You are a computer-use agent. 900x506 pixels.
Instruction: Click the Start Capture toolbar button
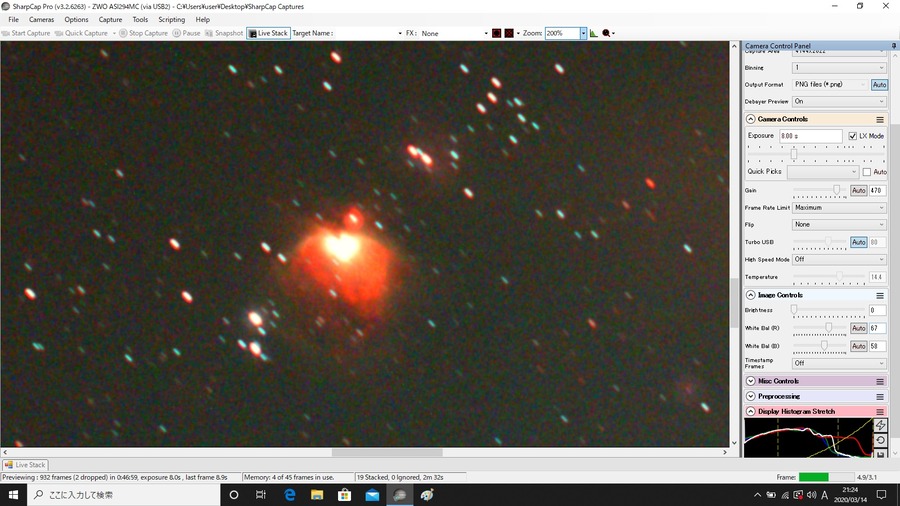26,33
